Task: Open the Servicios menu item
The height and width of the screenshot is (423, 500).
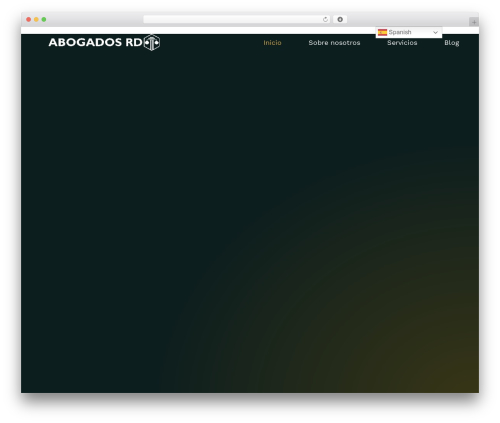Action: 402,43
